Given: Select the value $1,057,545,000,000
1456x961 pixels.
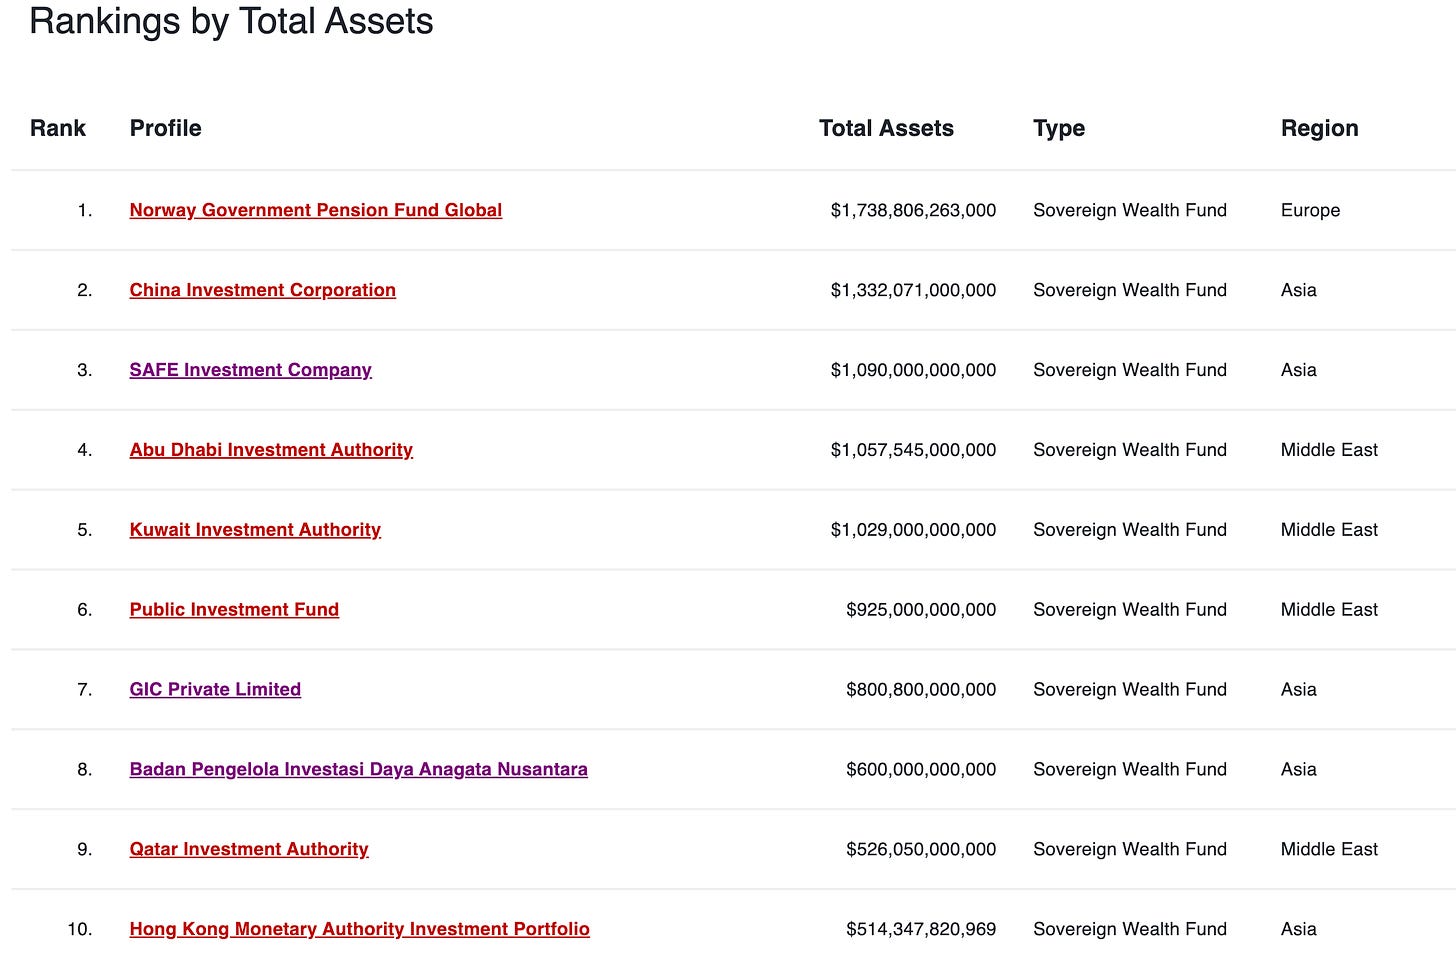Looking at the screenshot, I should (x=913, y=450).
